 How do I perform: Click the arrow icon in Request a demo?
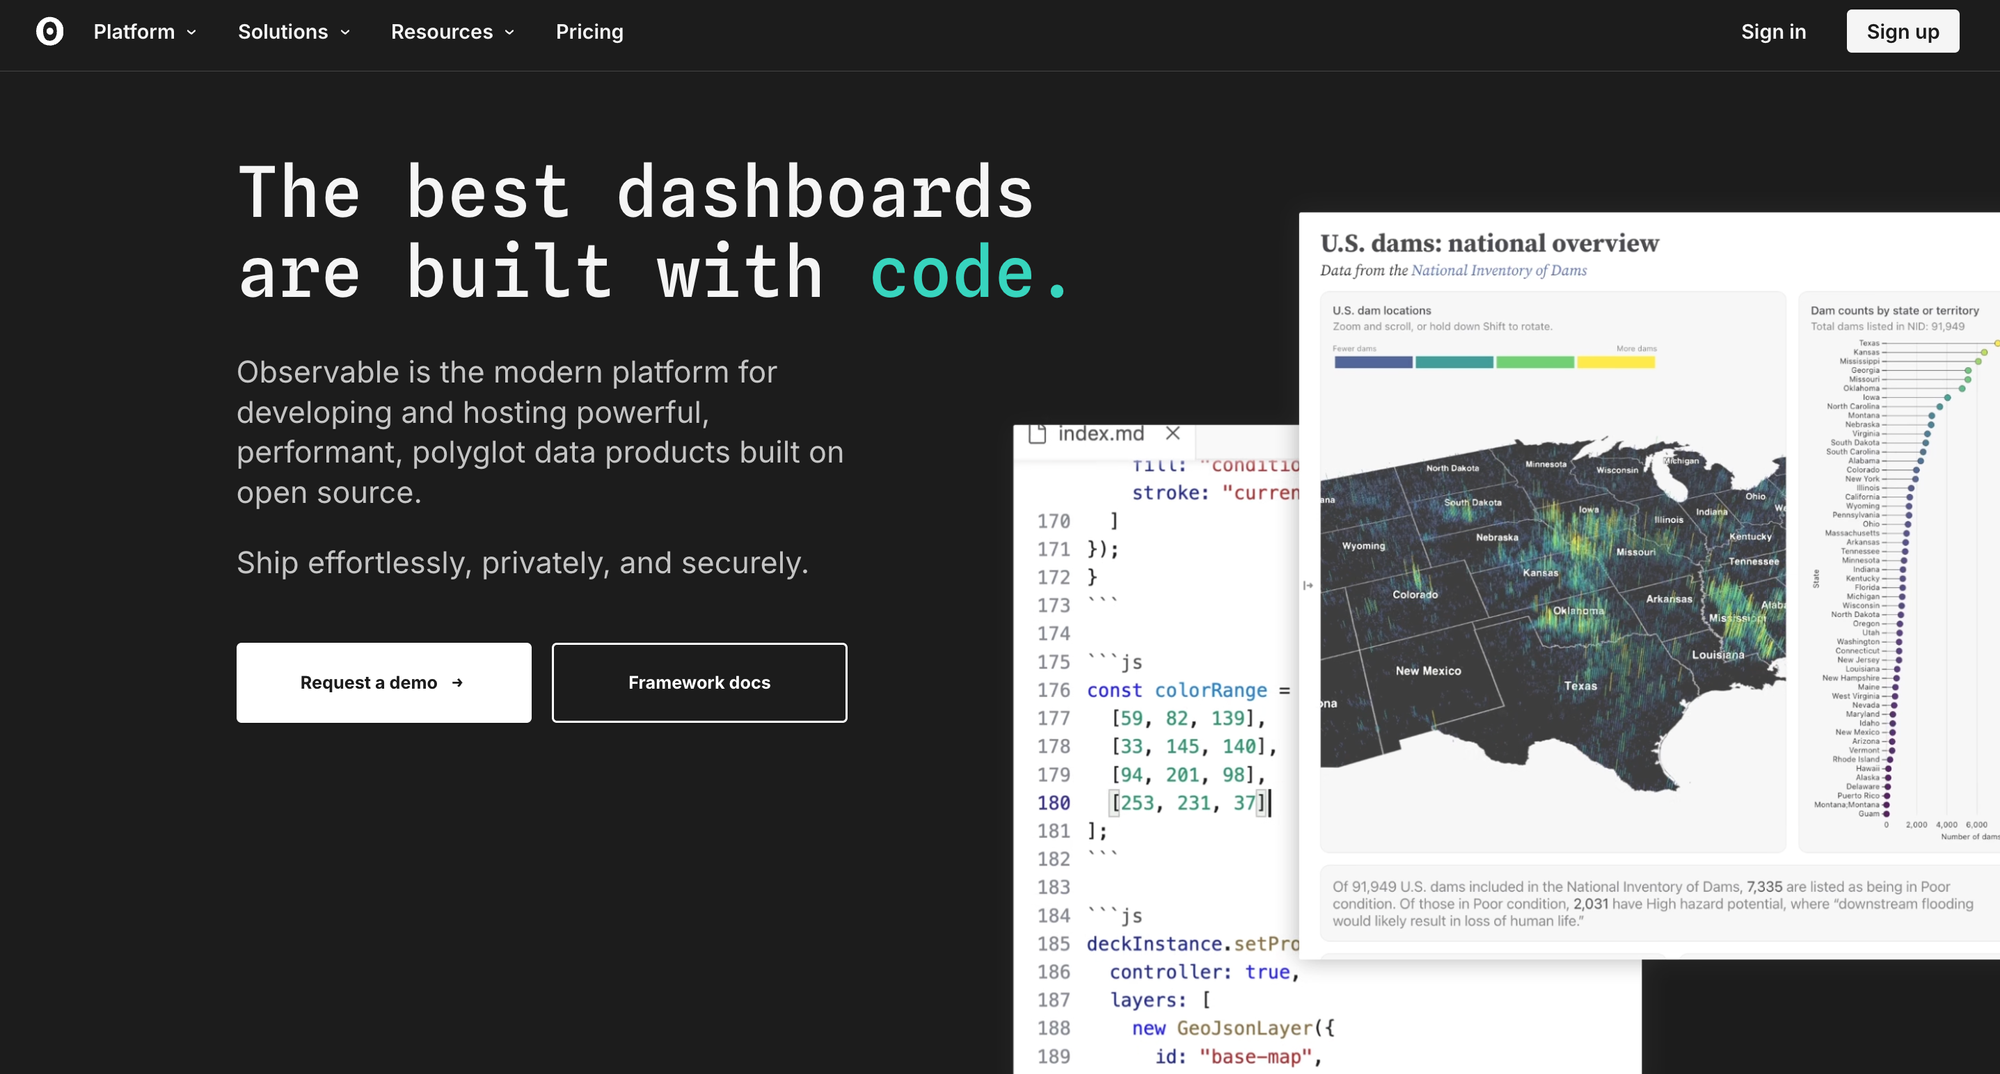click(x=457, y=683)
